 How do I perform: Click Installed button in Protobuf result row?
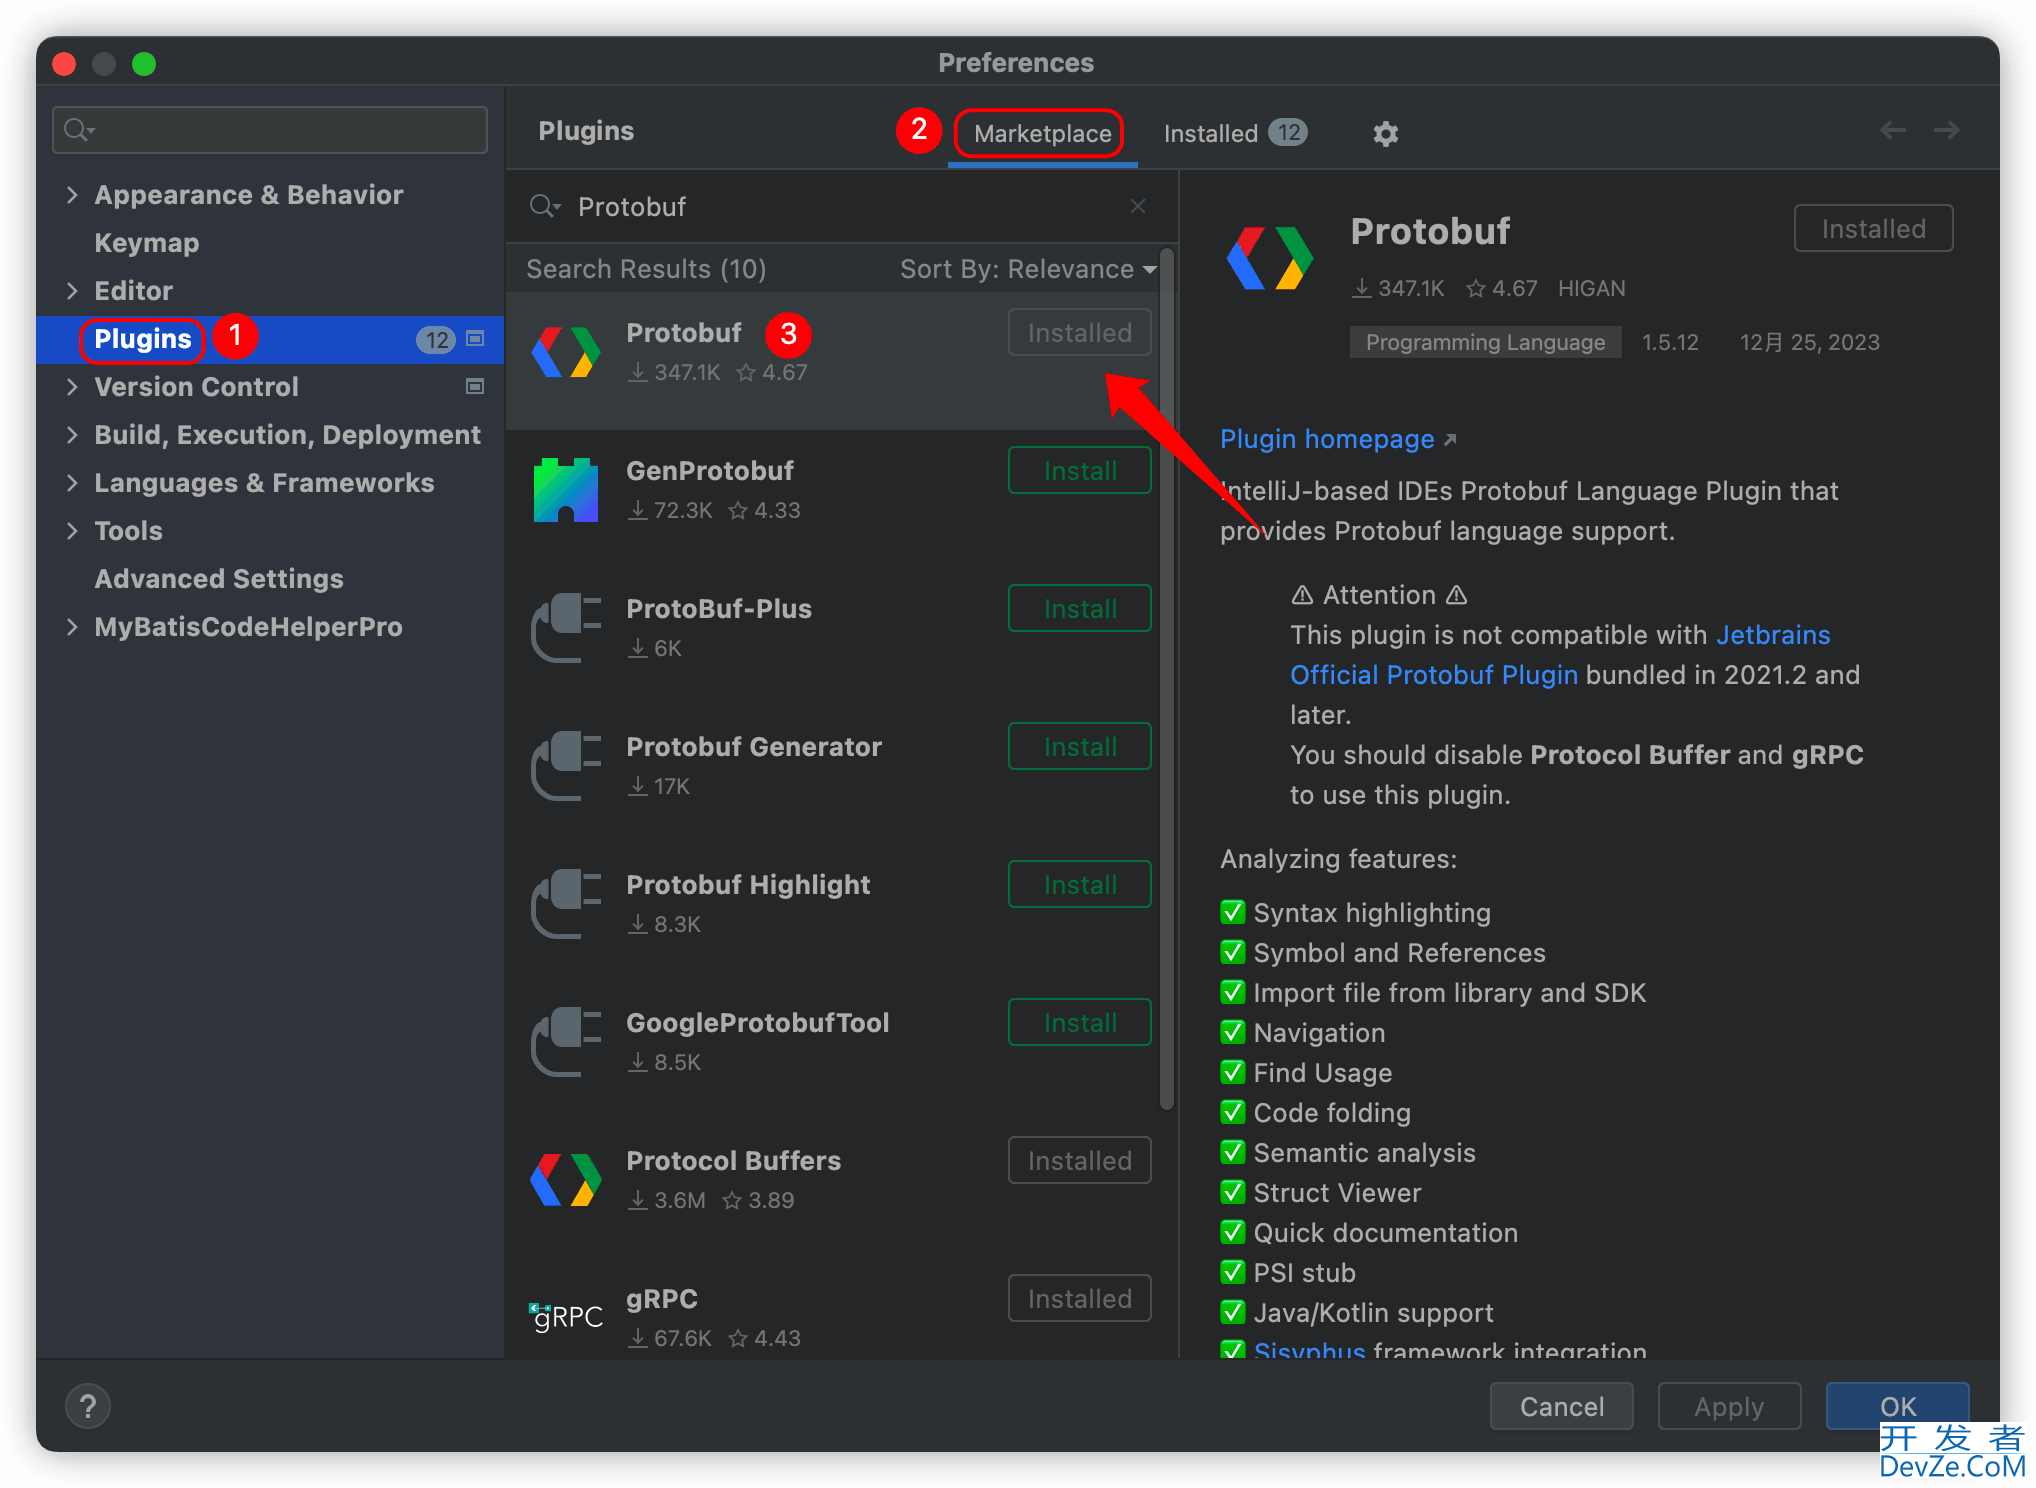click(1079, 332)
